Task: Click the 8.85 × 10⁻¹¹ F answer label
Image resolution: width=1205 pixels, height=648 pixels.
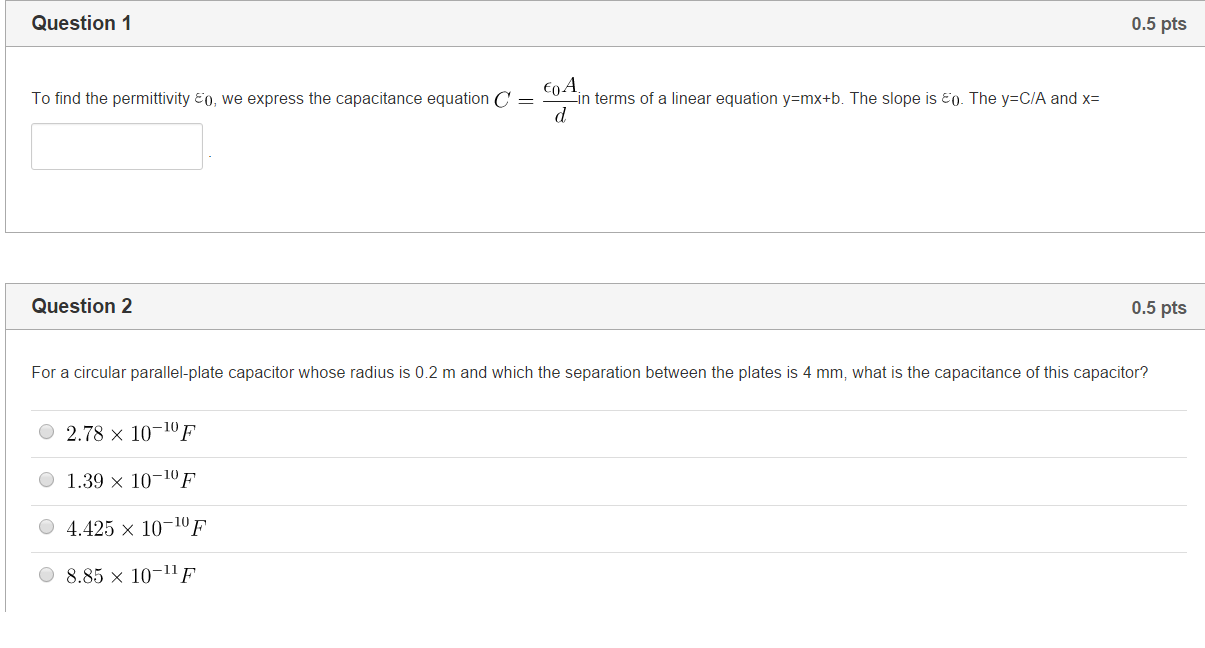Action: pyautogui.click(x=131, y=575)
